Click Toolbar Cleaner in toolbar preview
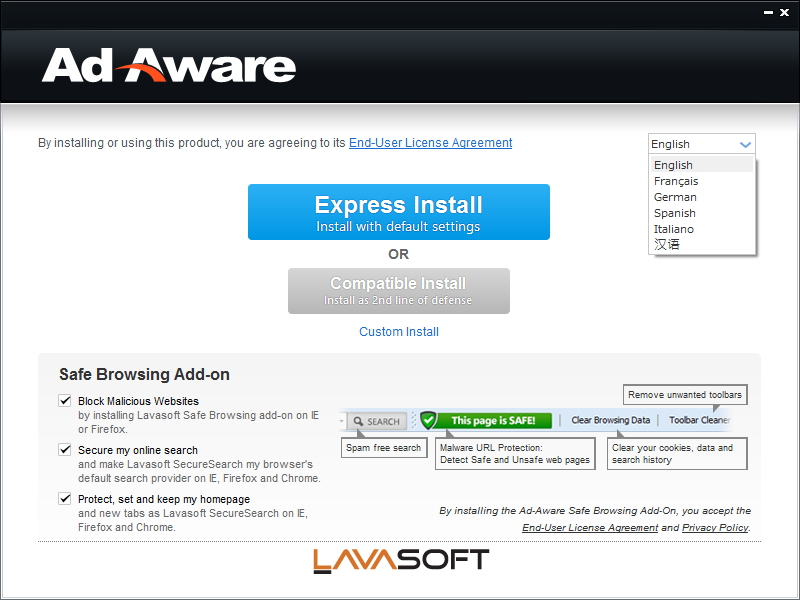 point(699,420)
